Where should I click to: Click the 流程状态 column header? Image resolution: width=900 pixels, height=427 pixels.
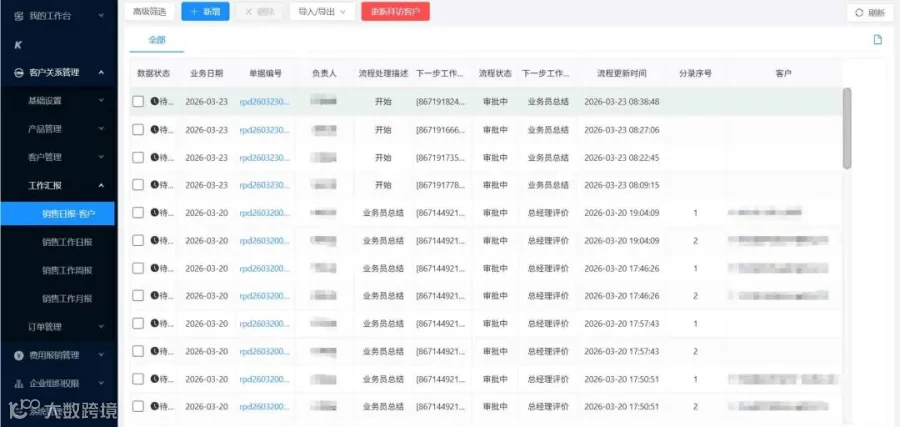(x=495, y=73)
